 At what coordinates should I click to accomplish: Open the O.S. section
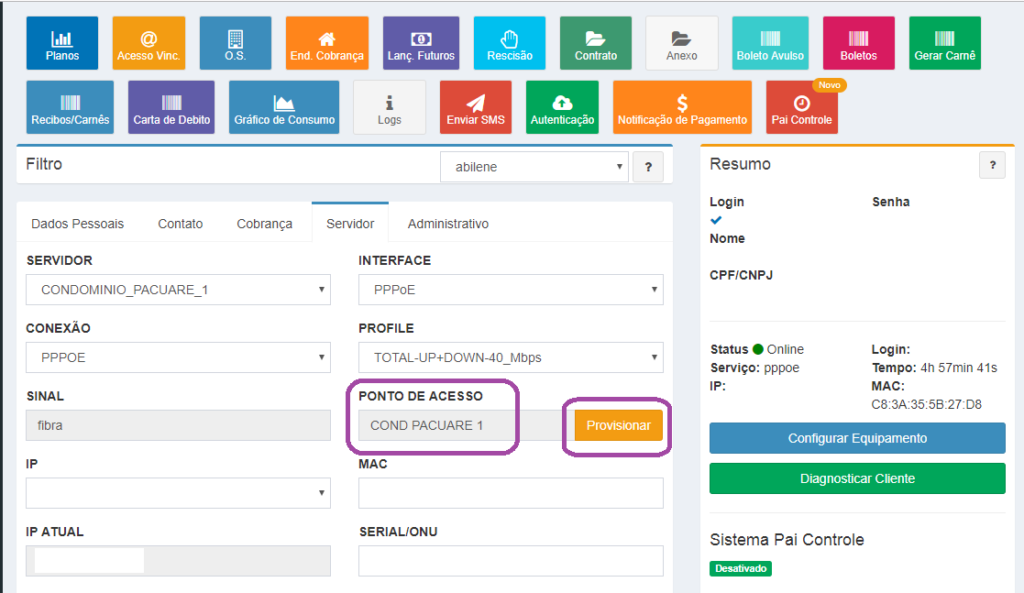[x=234, y=42]
